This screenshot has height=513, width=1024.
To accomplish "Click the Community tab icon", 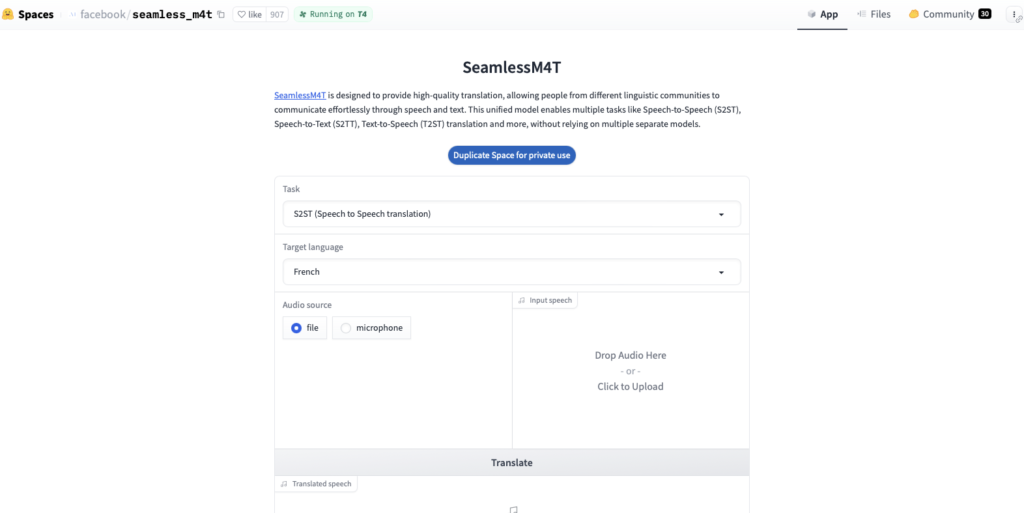I will (x=914, y=14).
